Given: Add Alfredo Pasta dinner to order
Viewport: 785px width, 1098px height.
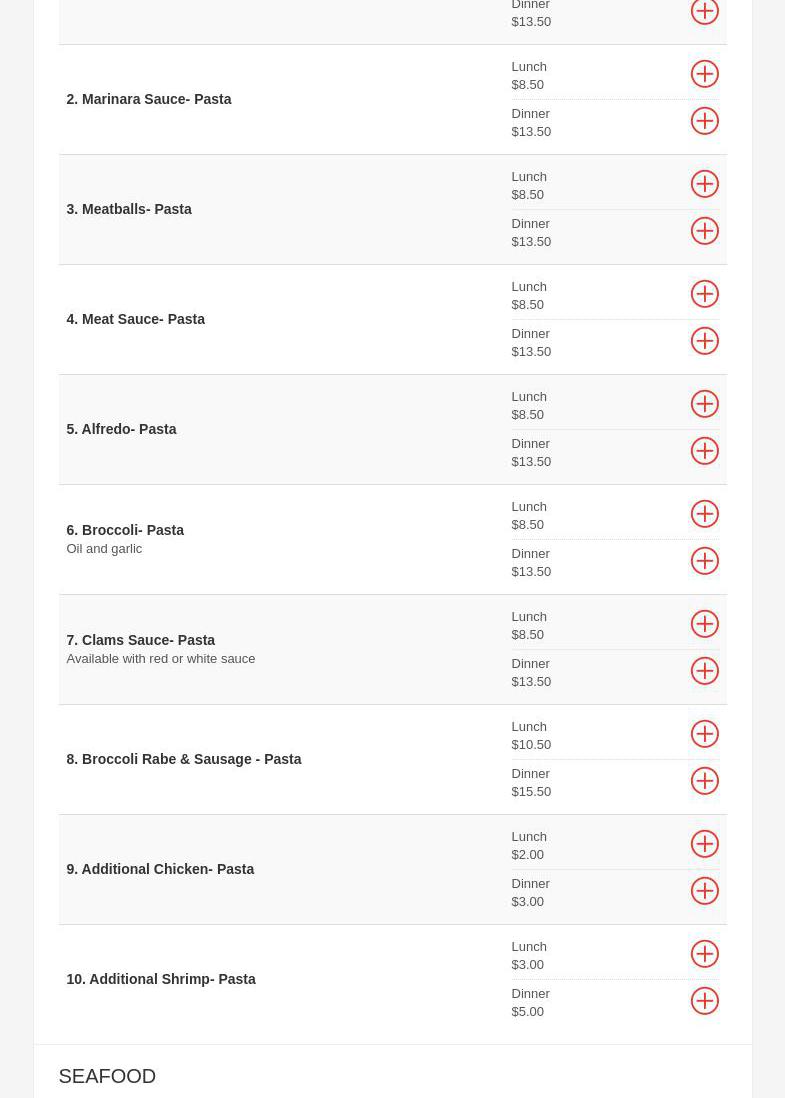Looking at the screenshot, I should [704, 451].
